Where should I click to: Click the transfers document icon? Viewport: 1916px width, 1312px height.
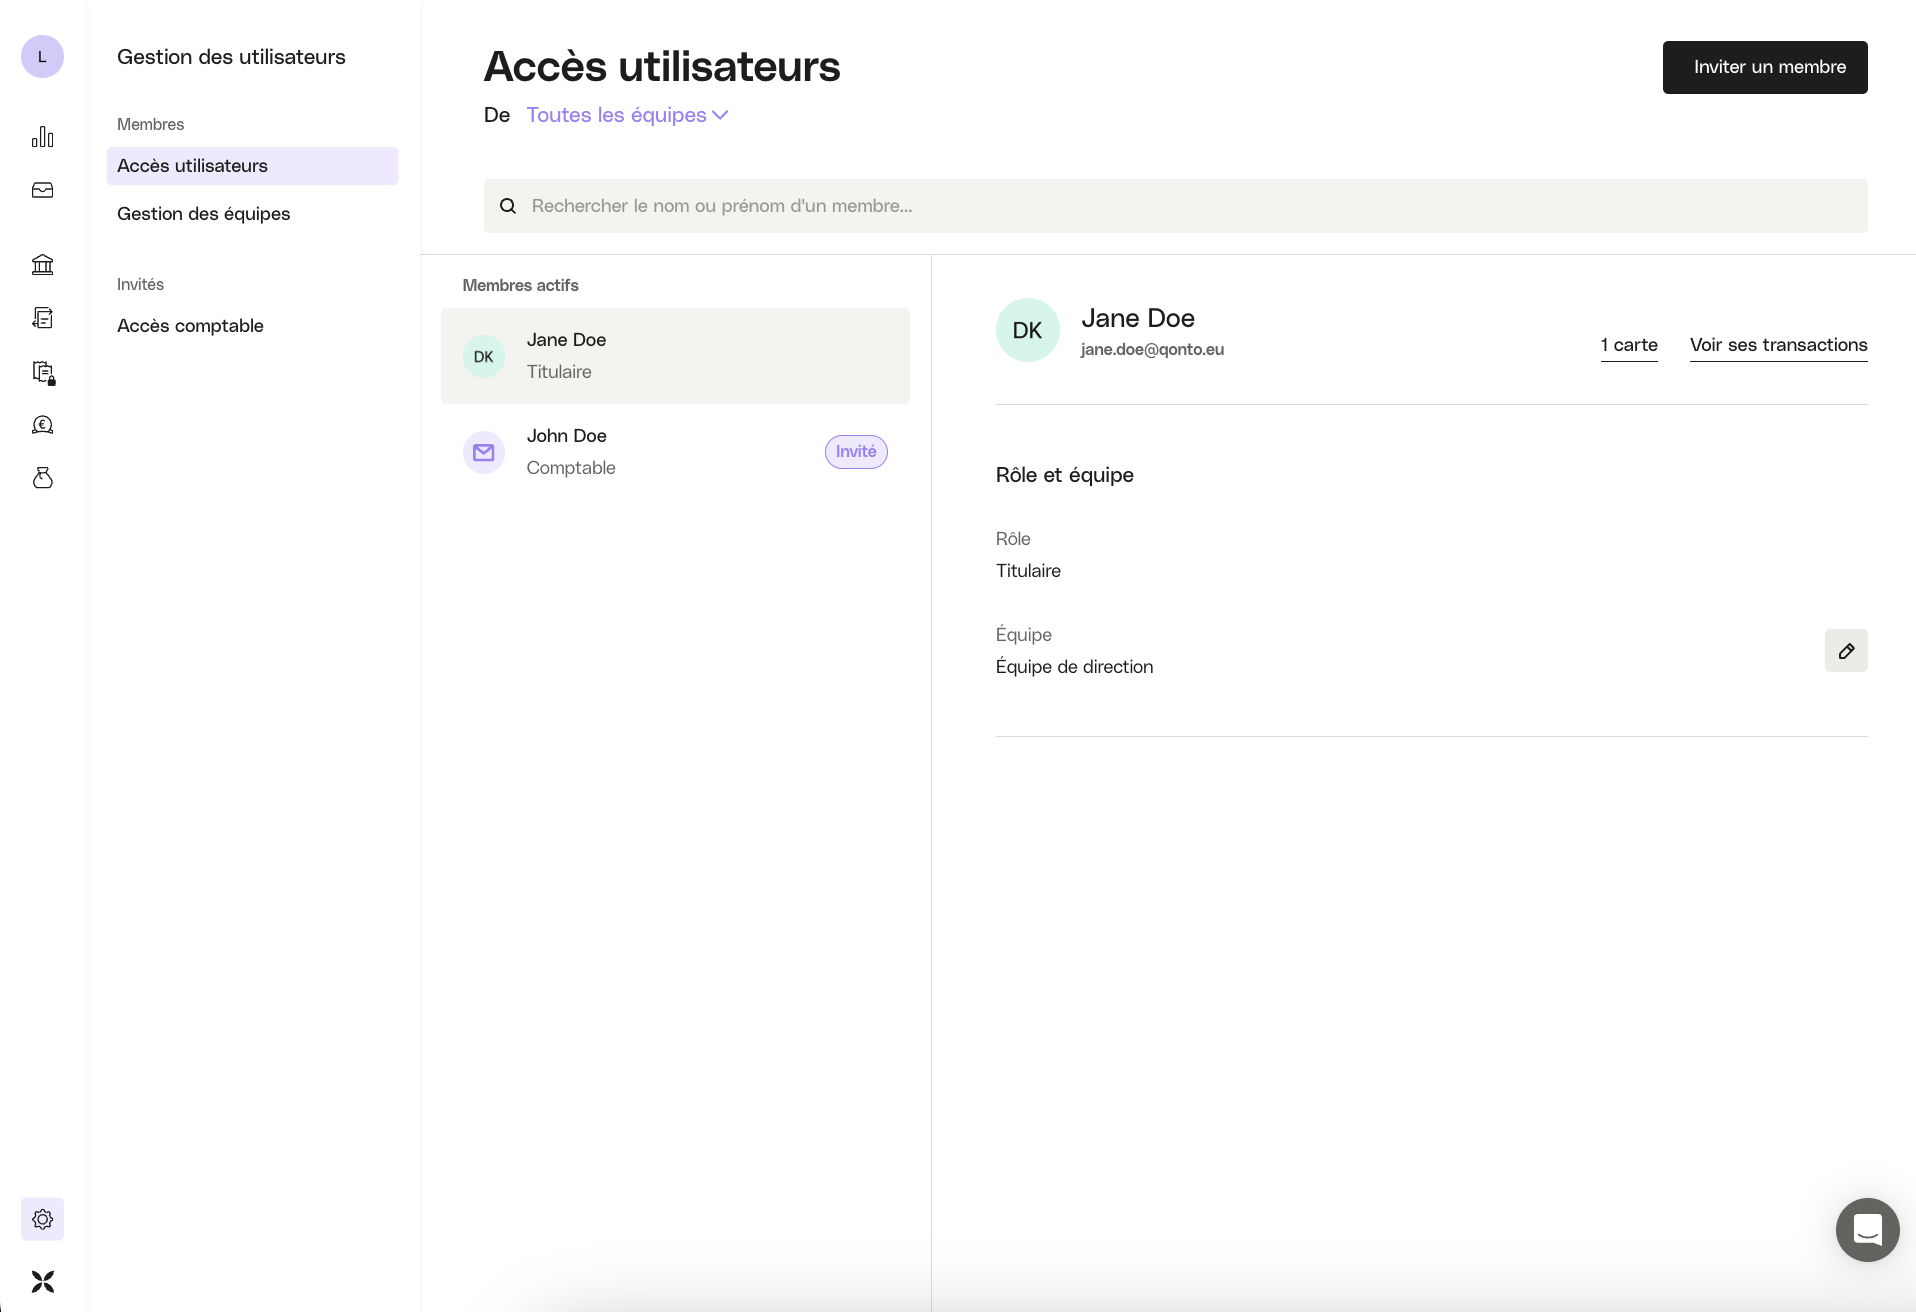(42, 318)
